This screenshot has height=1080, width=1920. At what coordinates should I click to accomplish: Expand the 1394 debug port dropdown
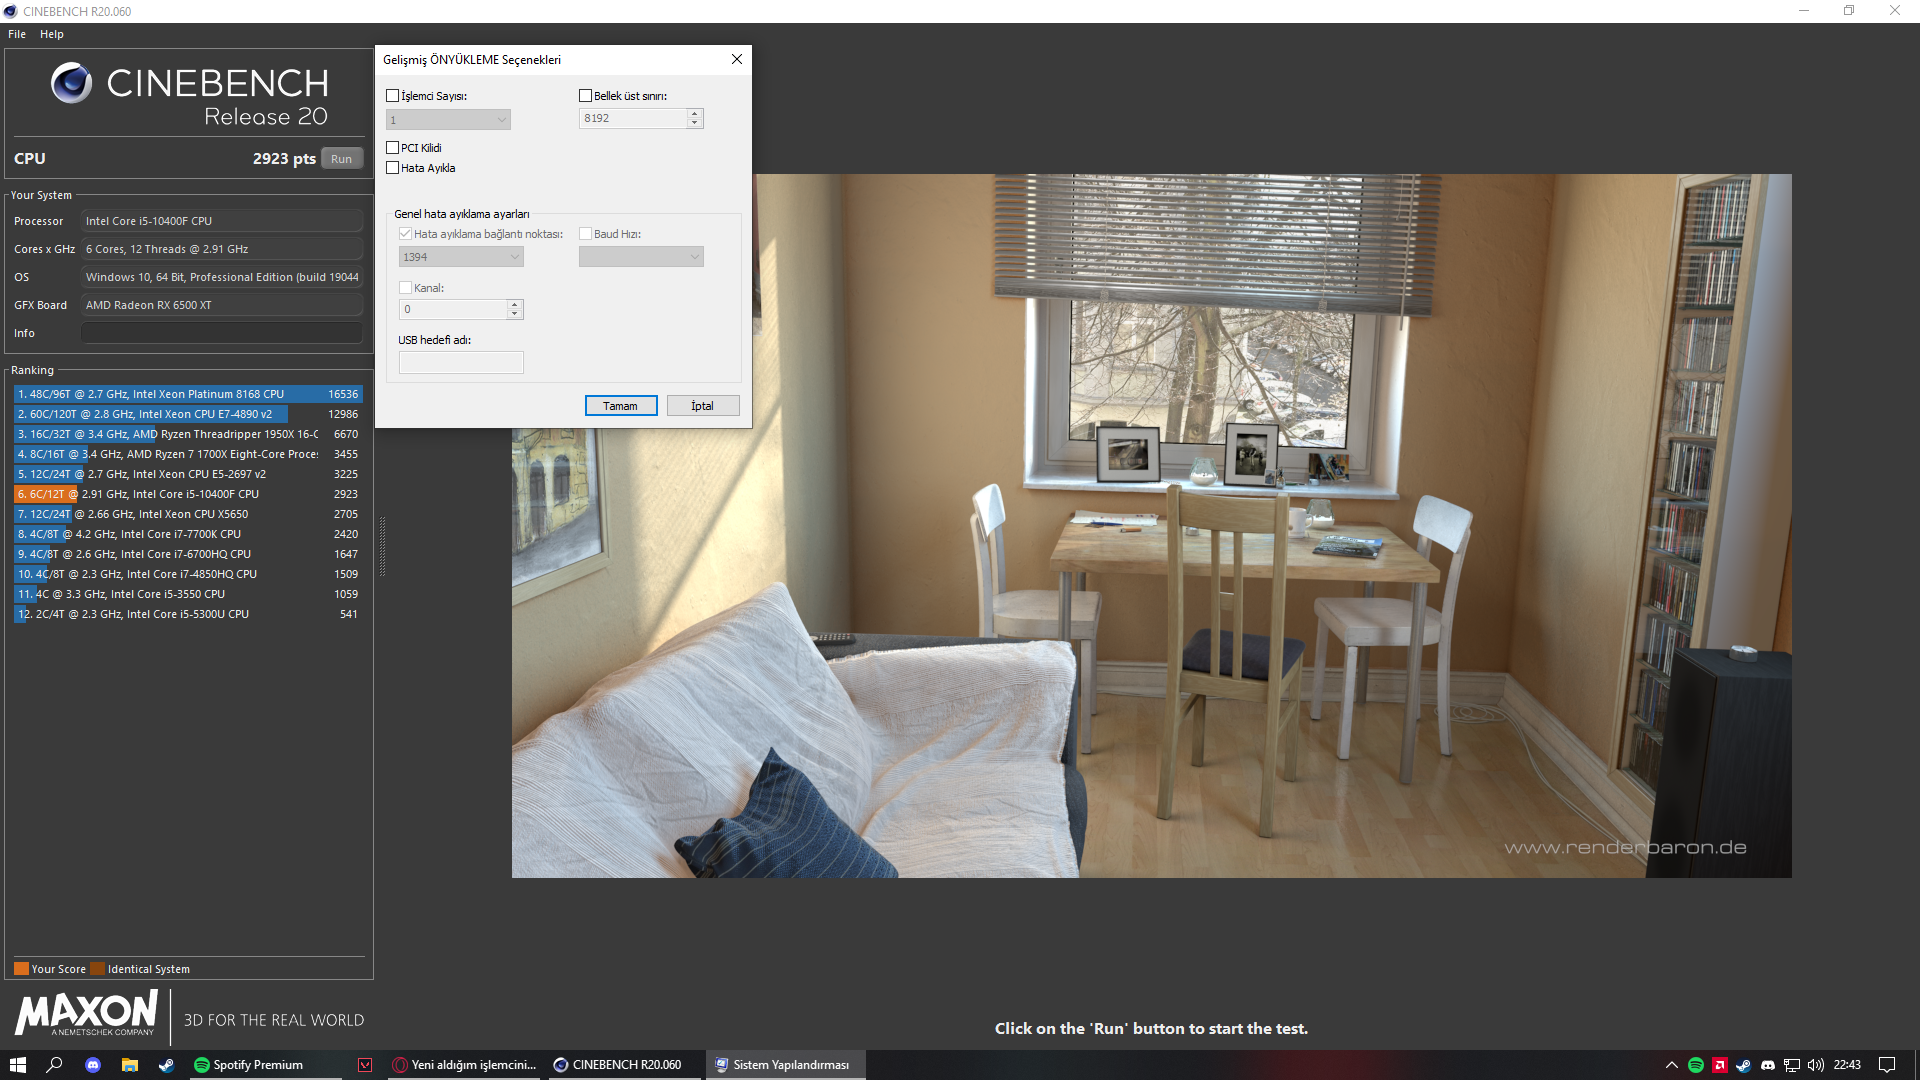(461, 257)
